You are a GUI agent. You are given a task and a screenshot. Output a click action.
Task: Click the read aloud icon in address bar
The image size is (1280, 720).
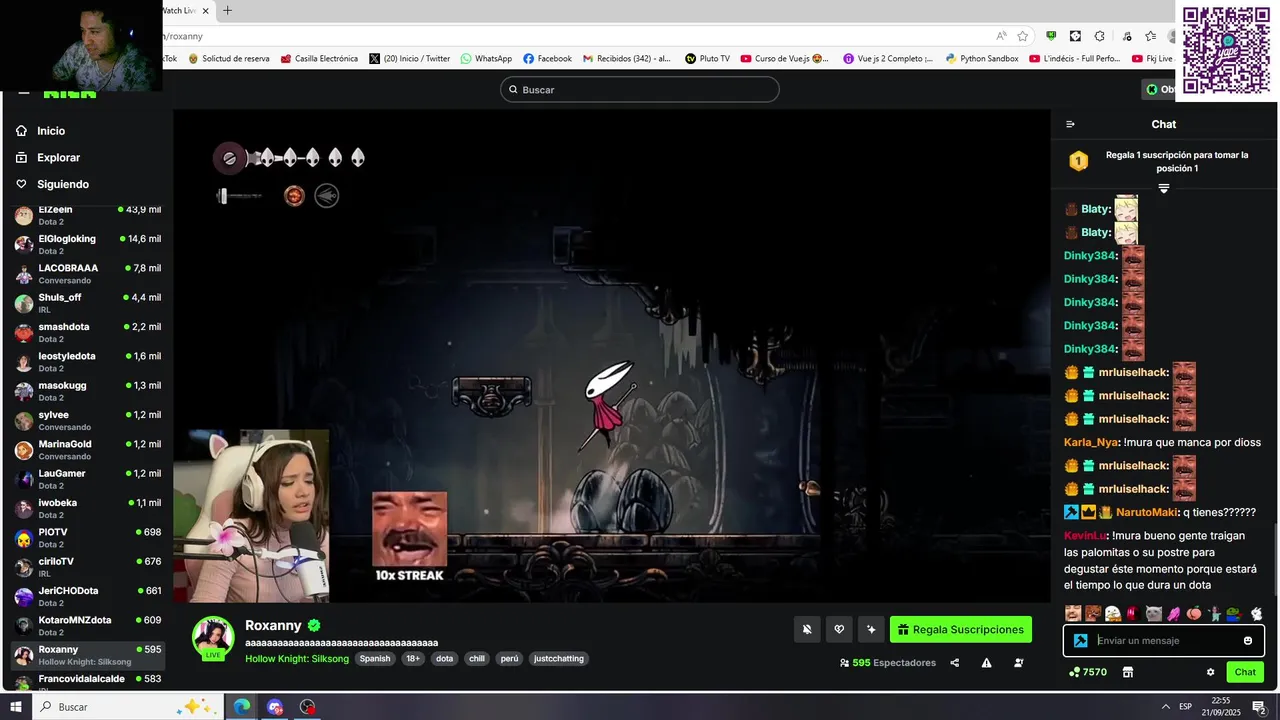pos(1001,36)
